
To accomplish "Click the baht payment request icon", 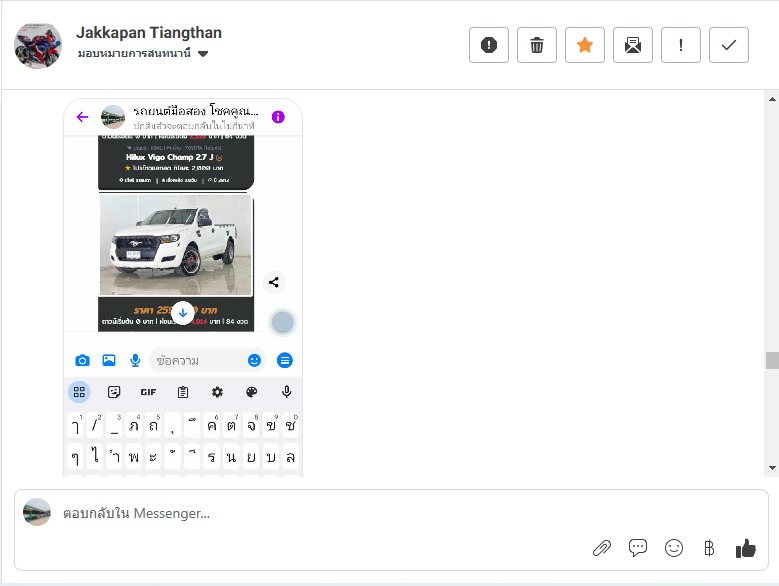I will click(709, 548).
